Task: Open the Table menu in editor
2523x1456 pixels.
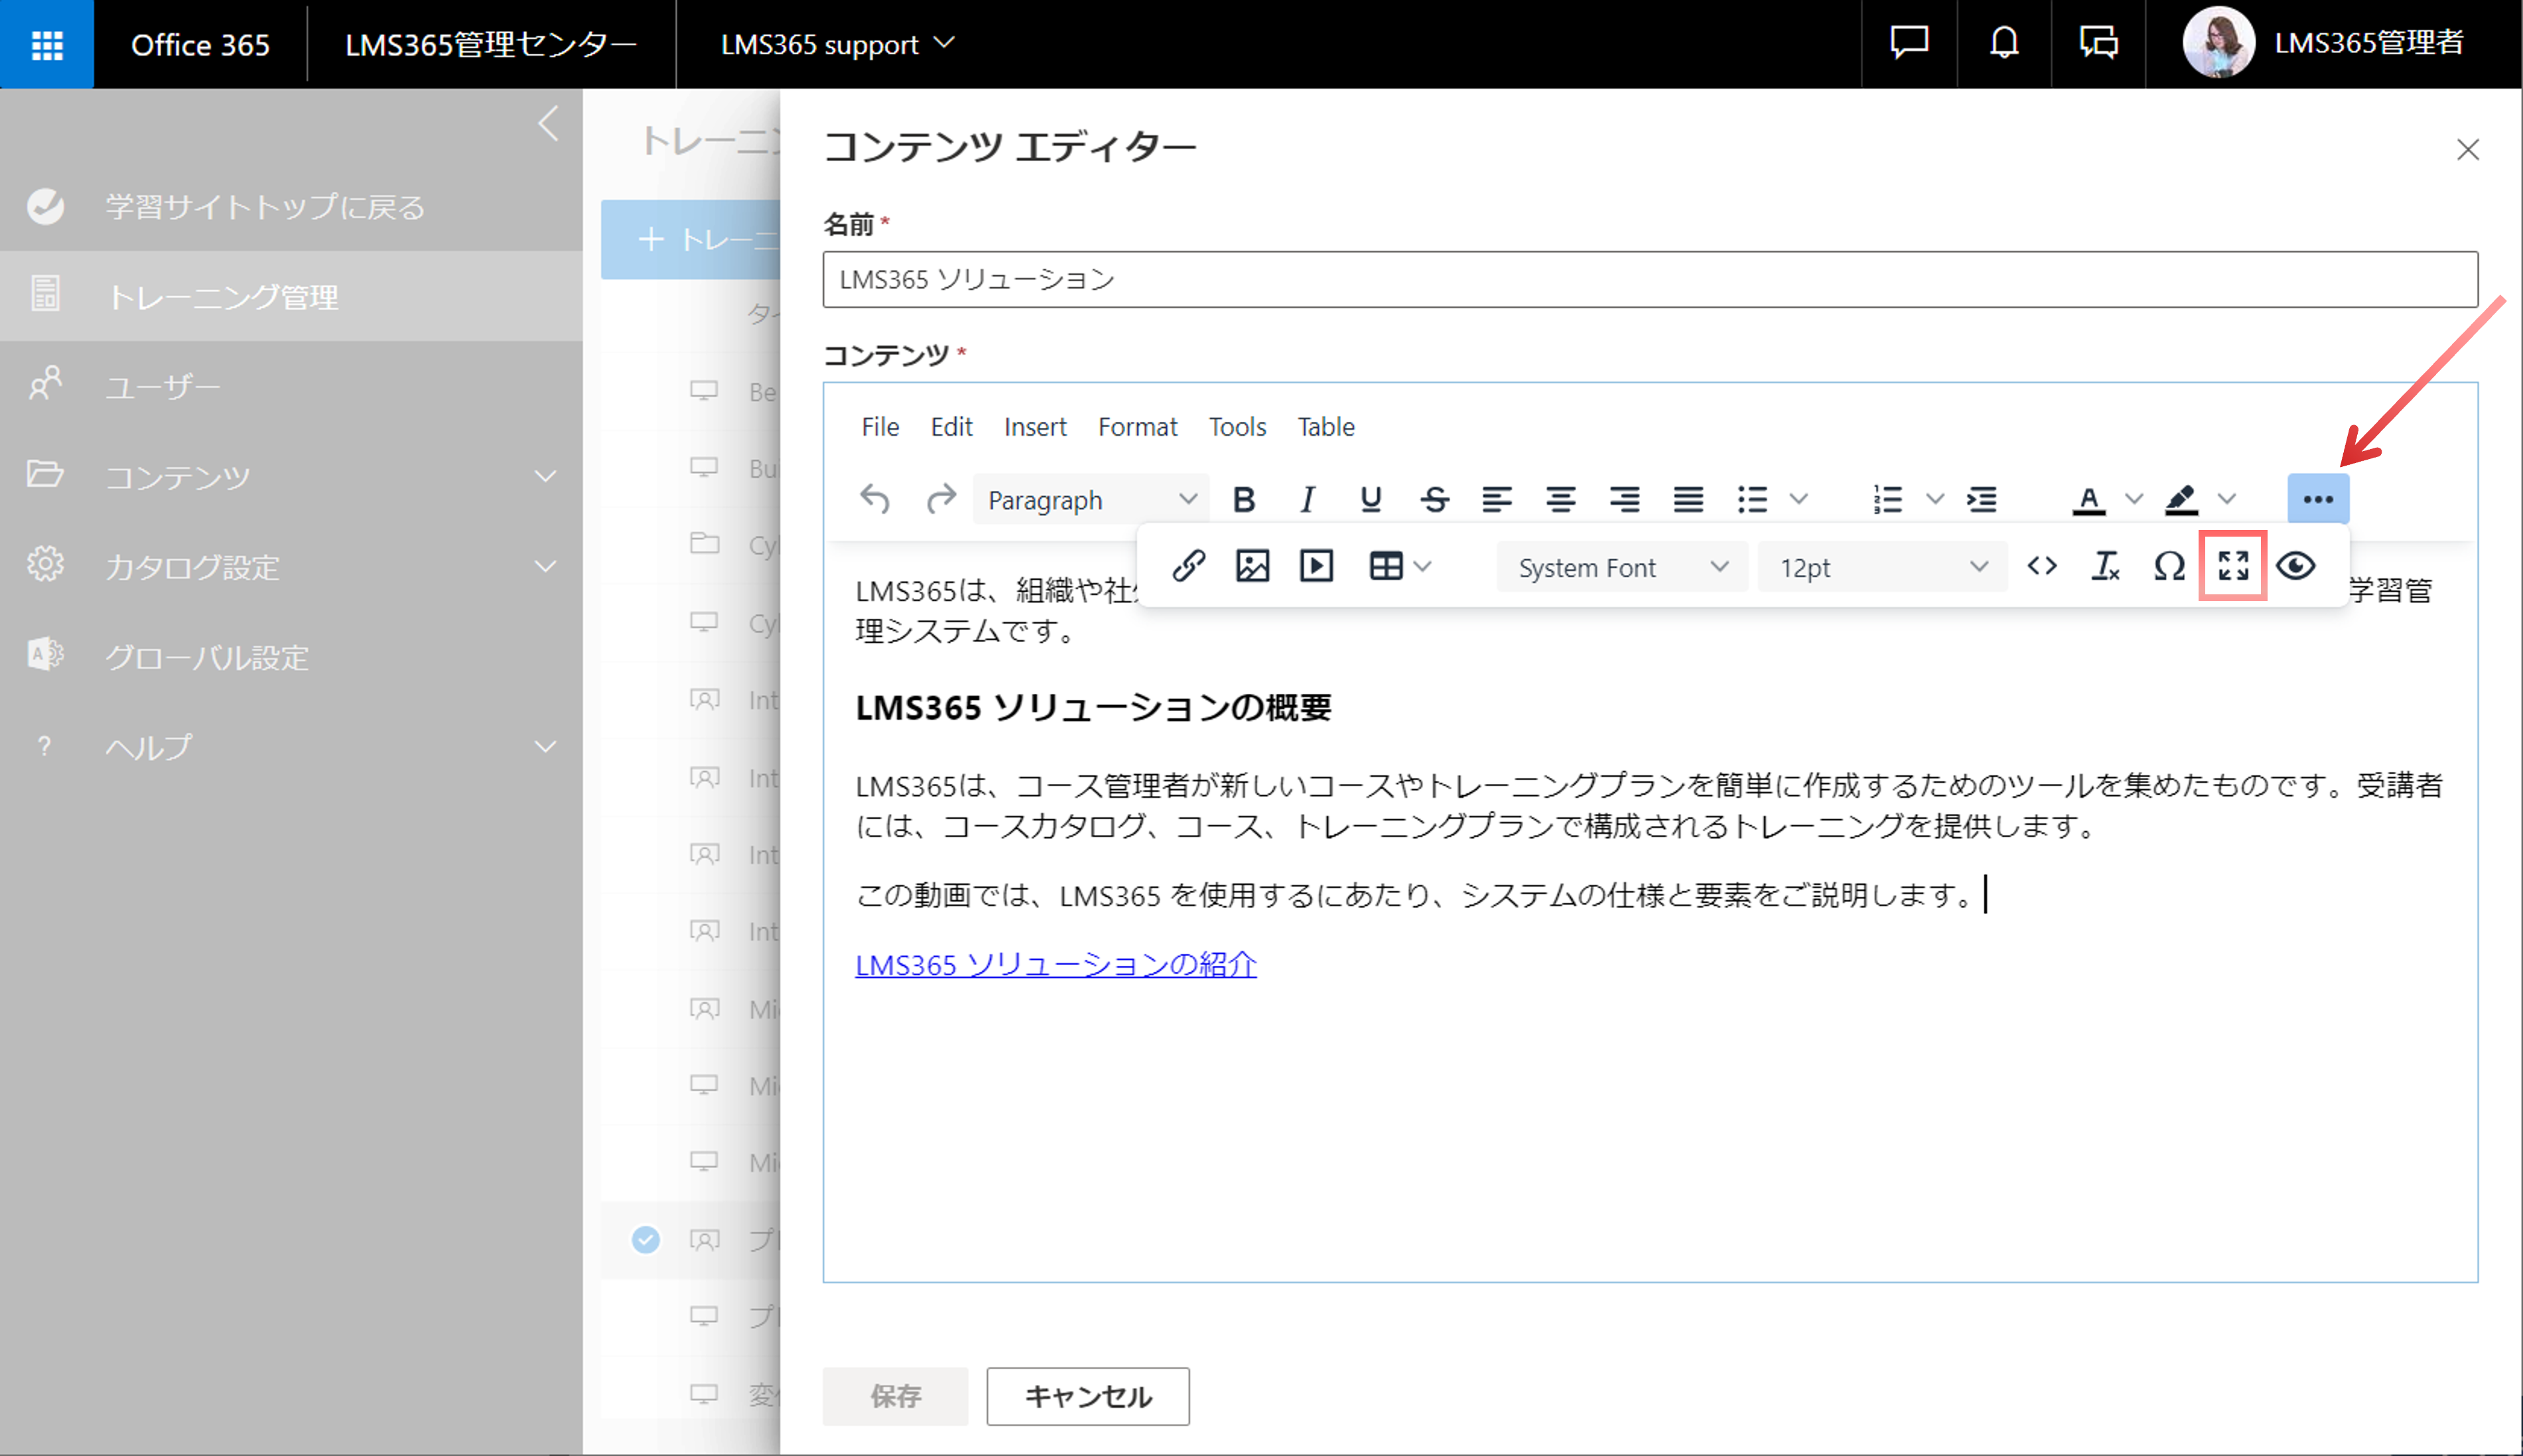Action: tap(1326, 427)
